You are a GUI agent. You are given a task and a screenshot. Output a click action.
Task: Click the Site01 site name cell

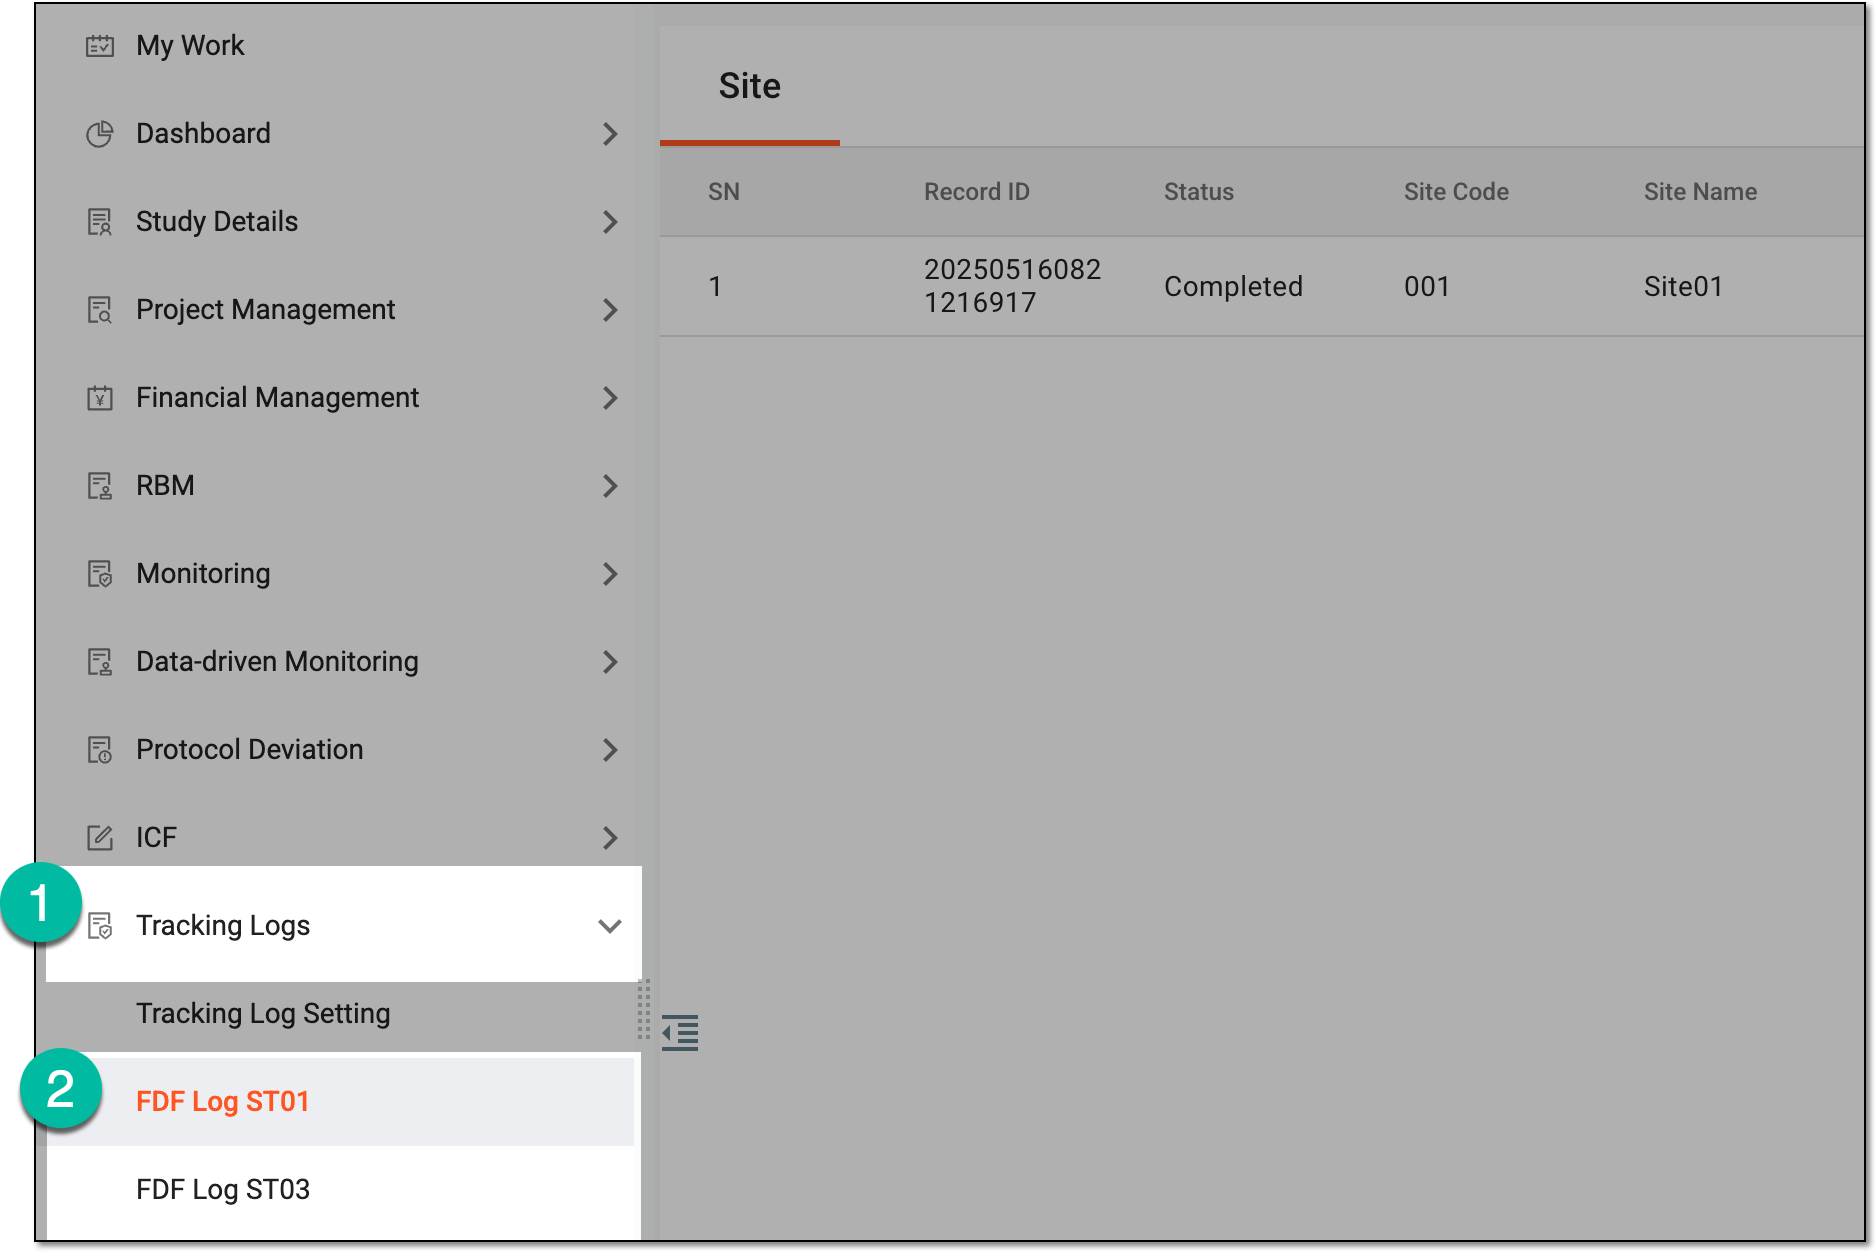point(1683,287)
